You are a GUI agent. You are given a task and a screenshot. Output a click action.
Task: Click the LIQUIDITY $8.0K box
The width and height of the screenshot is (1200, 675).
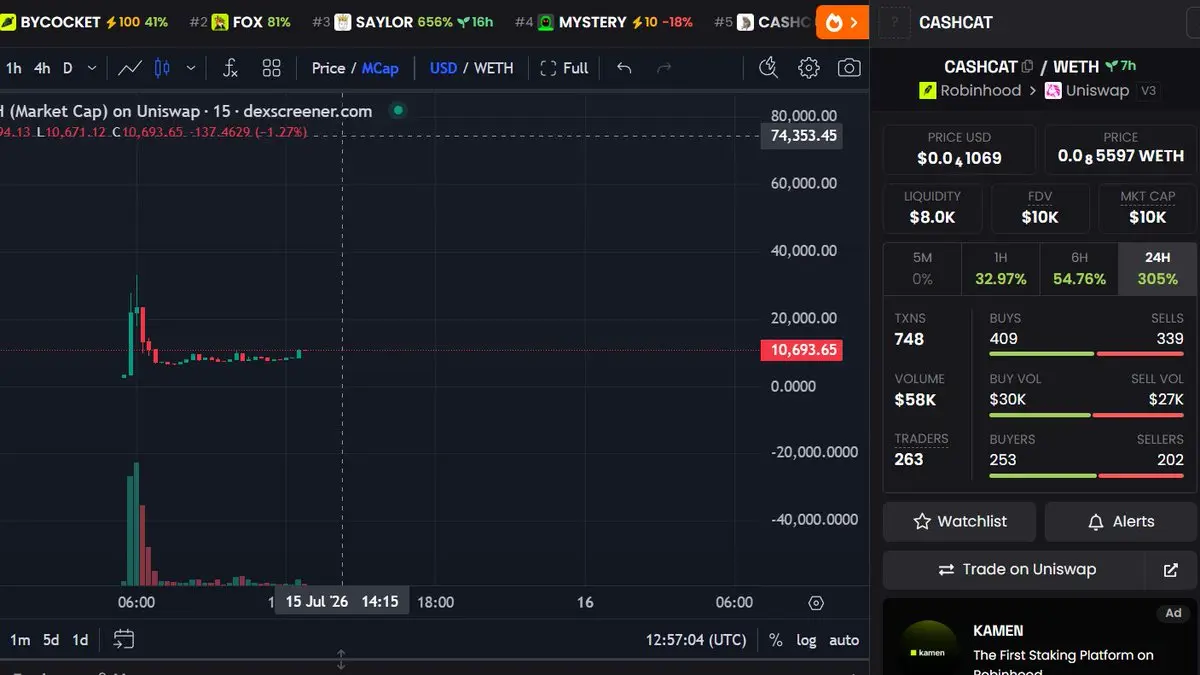(x=932, y=208)
